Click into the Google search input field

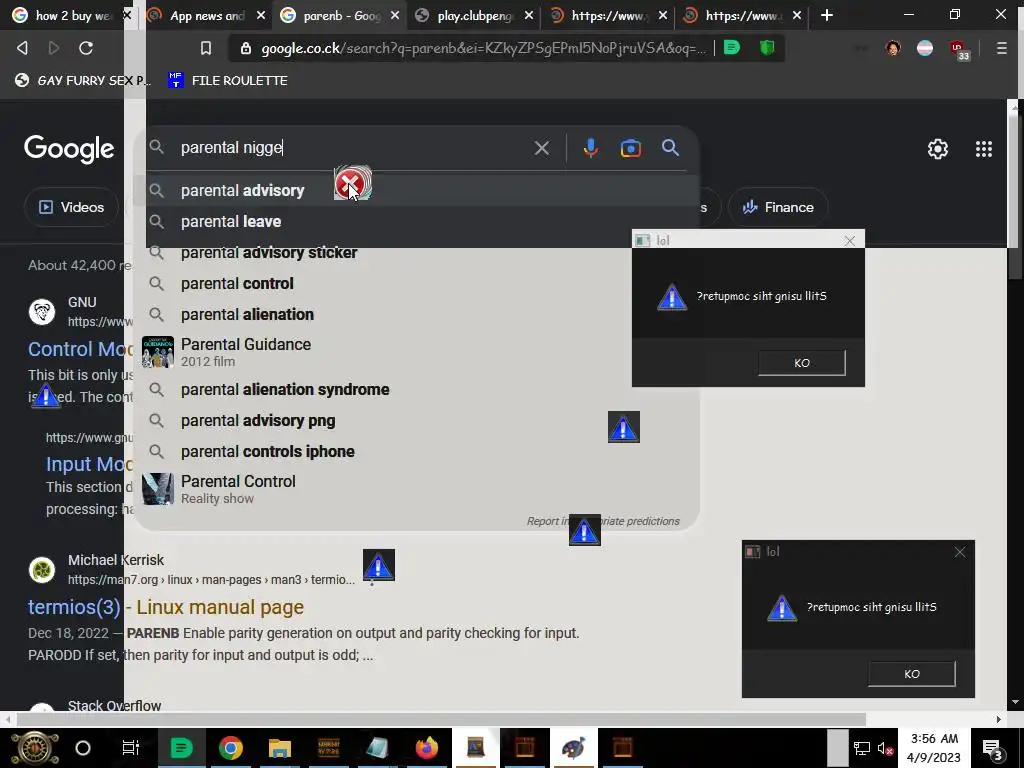(x=353, y=148)
